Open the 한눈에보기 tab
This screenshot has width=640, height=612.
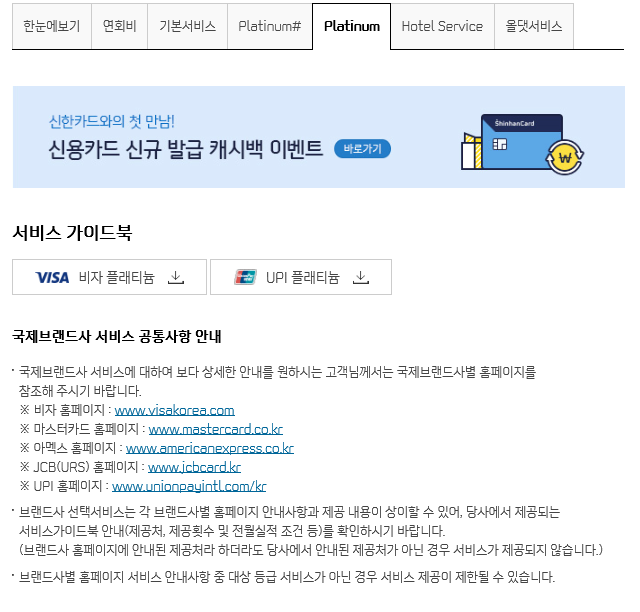[x=52, y=26]
